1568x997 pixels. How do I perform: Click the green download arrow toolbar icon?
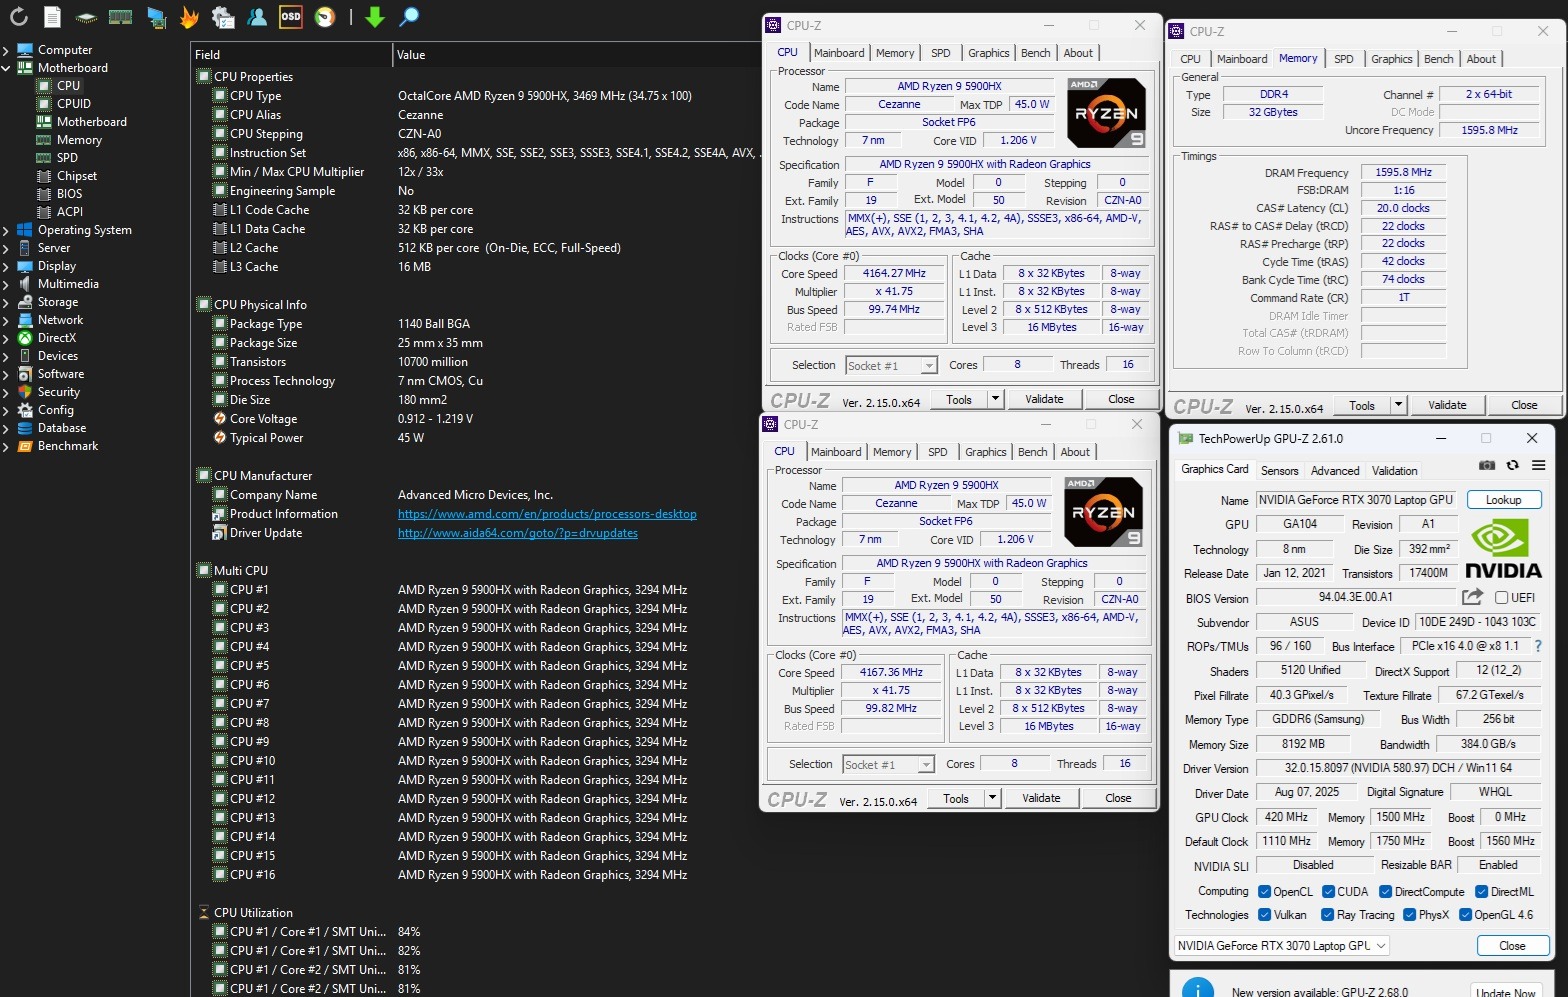click(x=375, y=17)
